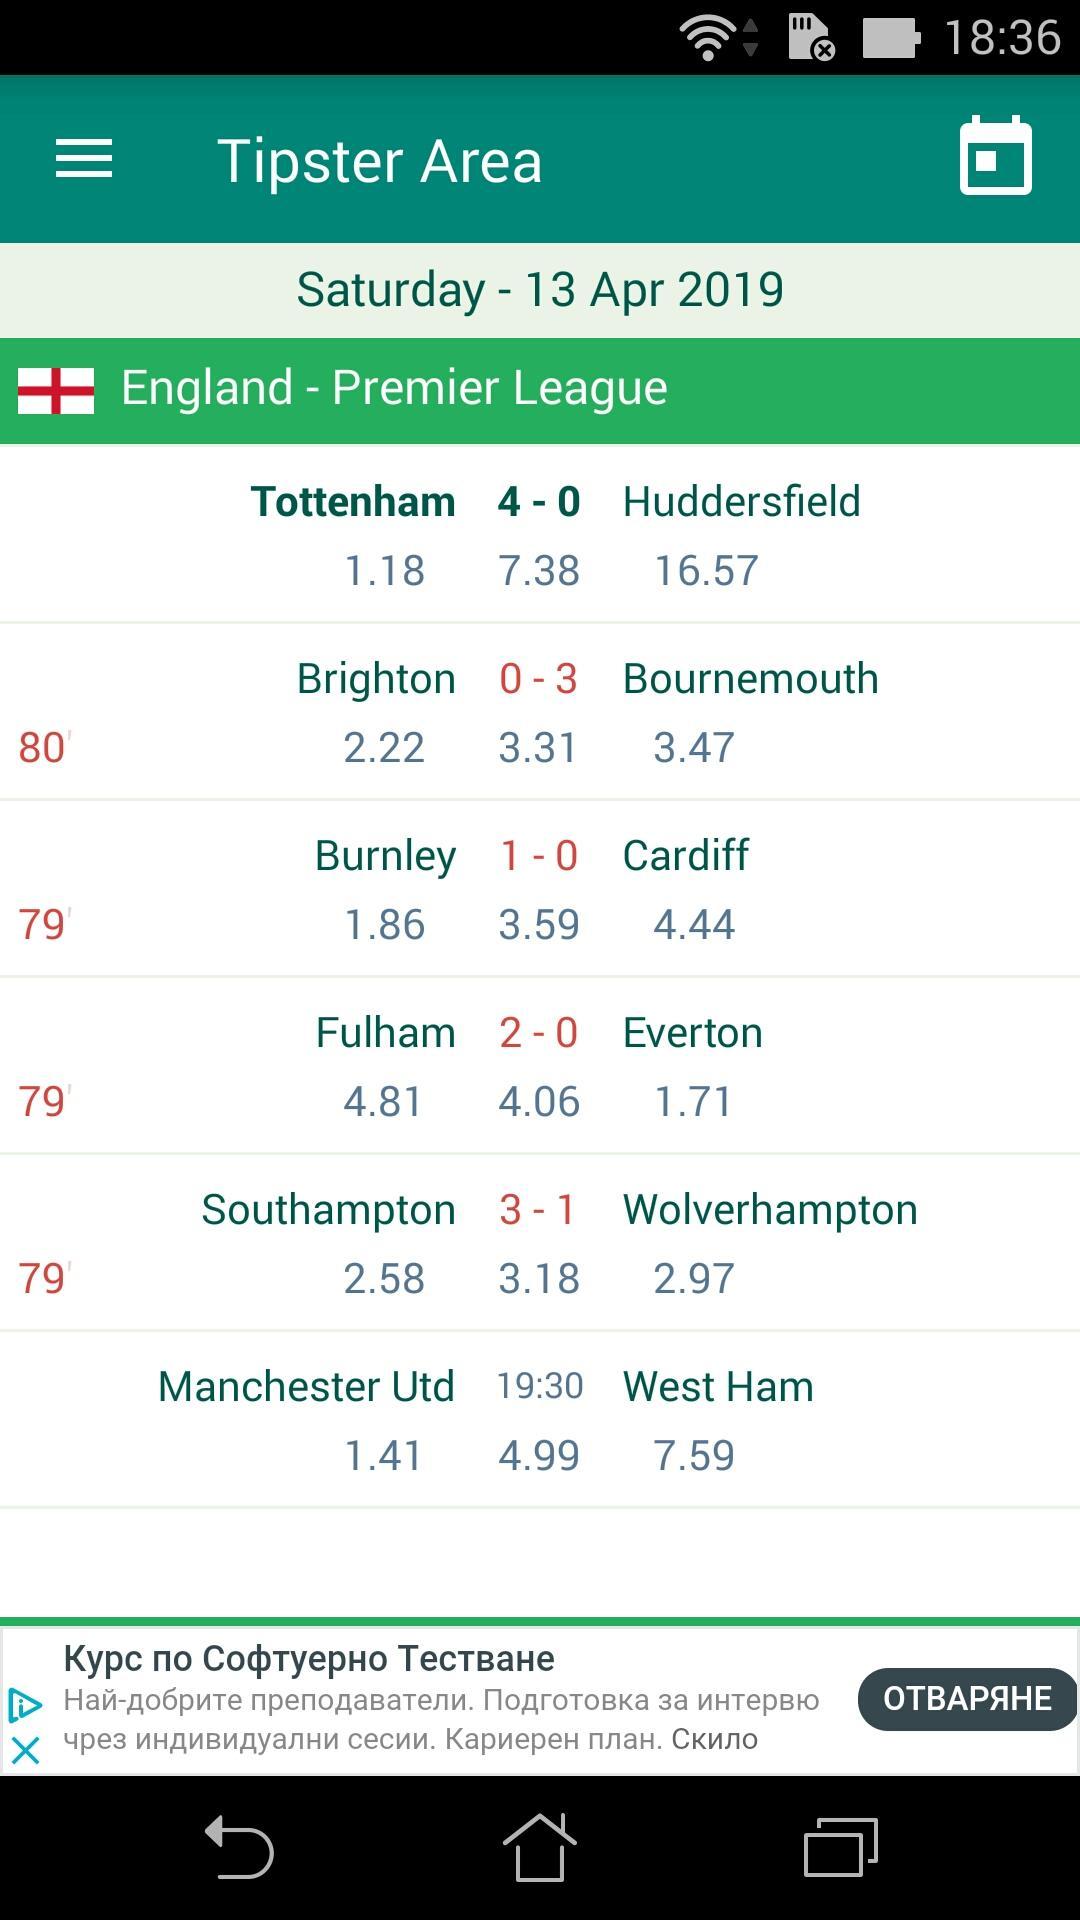1080x1920 pixels.
Task: Tap the Android back navigation icon
Action: tap(239, 1847)
